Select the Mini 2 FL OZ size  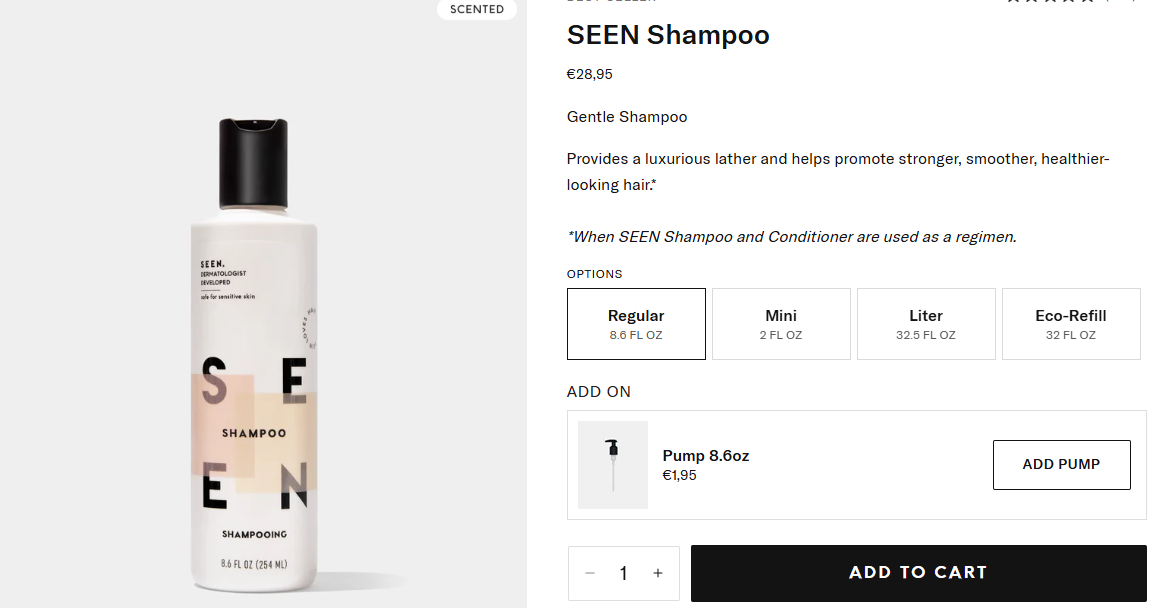click(781, 324)
